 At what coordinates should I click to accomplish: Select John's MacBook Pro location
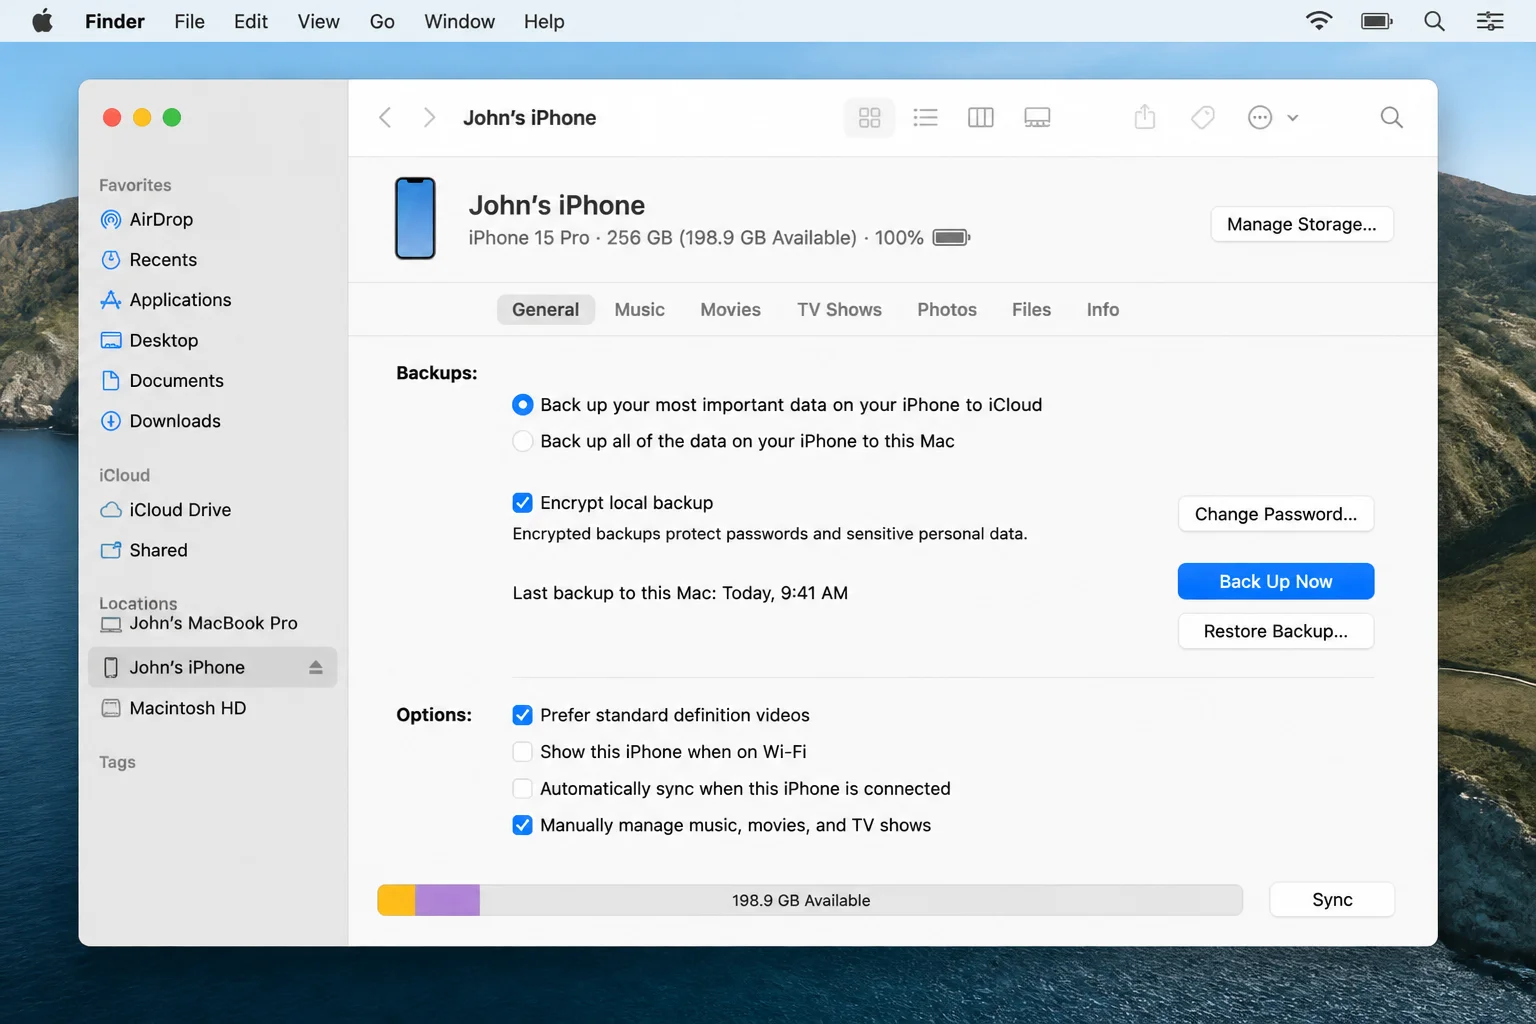(212, 623)
